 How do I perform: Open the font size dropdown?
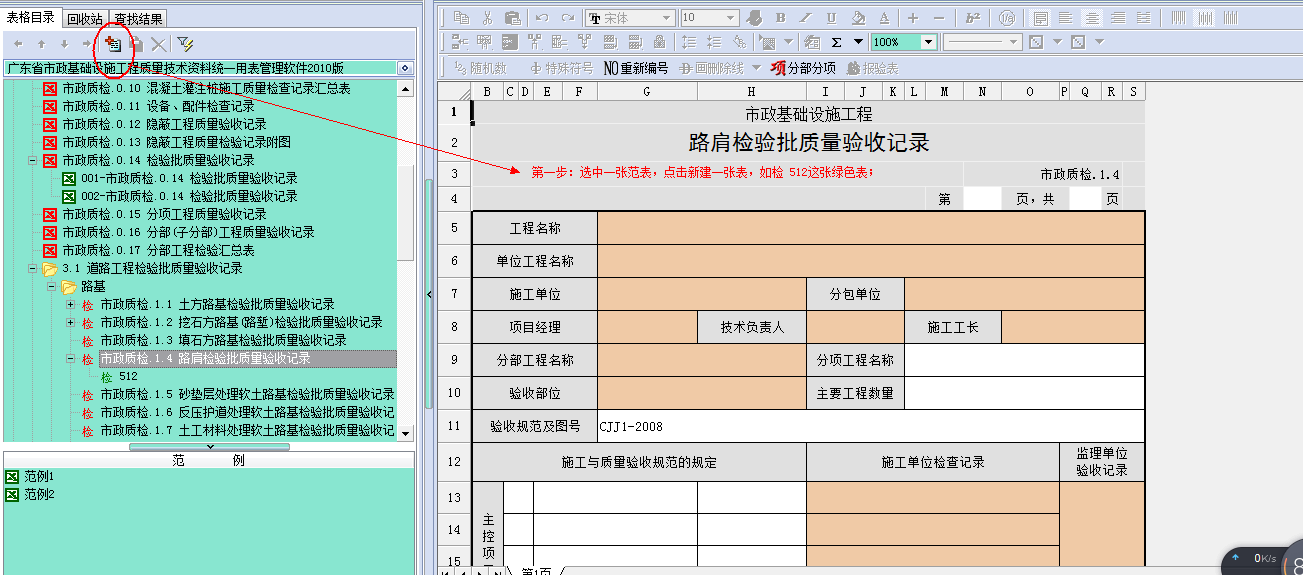coord(731,18)
